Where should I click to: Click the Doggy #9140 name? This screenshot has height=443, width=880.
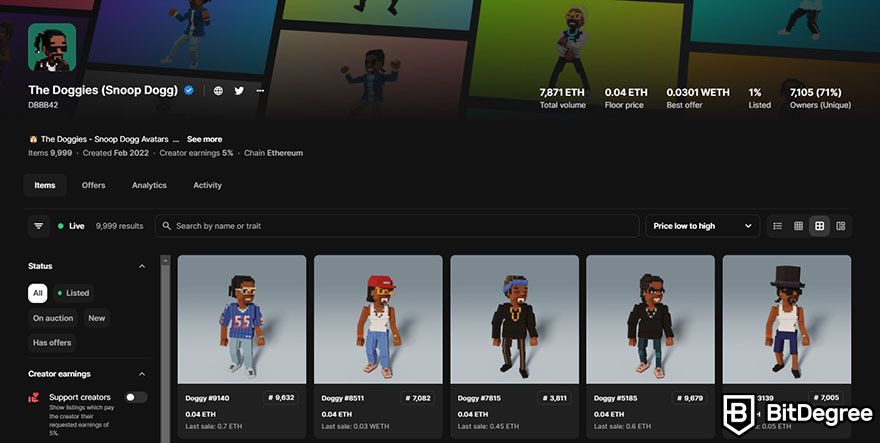tap(207, 398)
